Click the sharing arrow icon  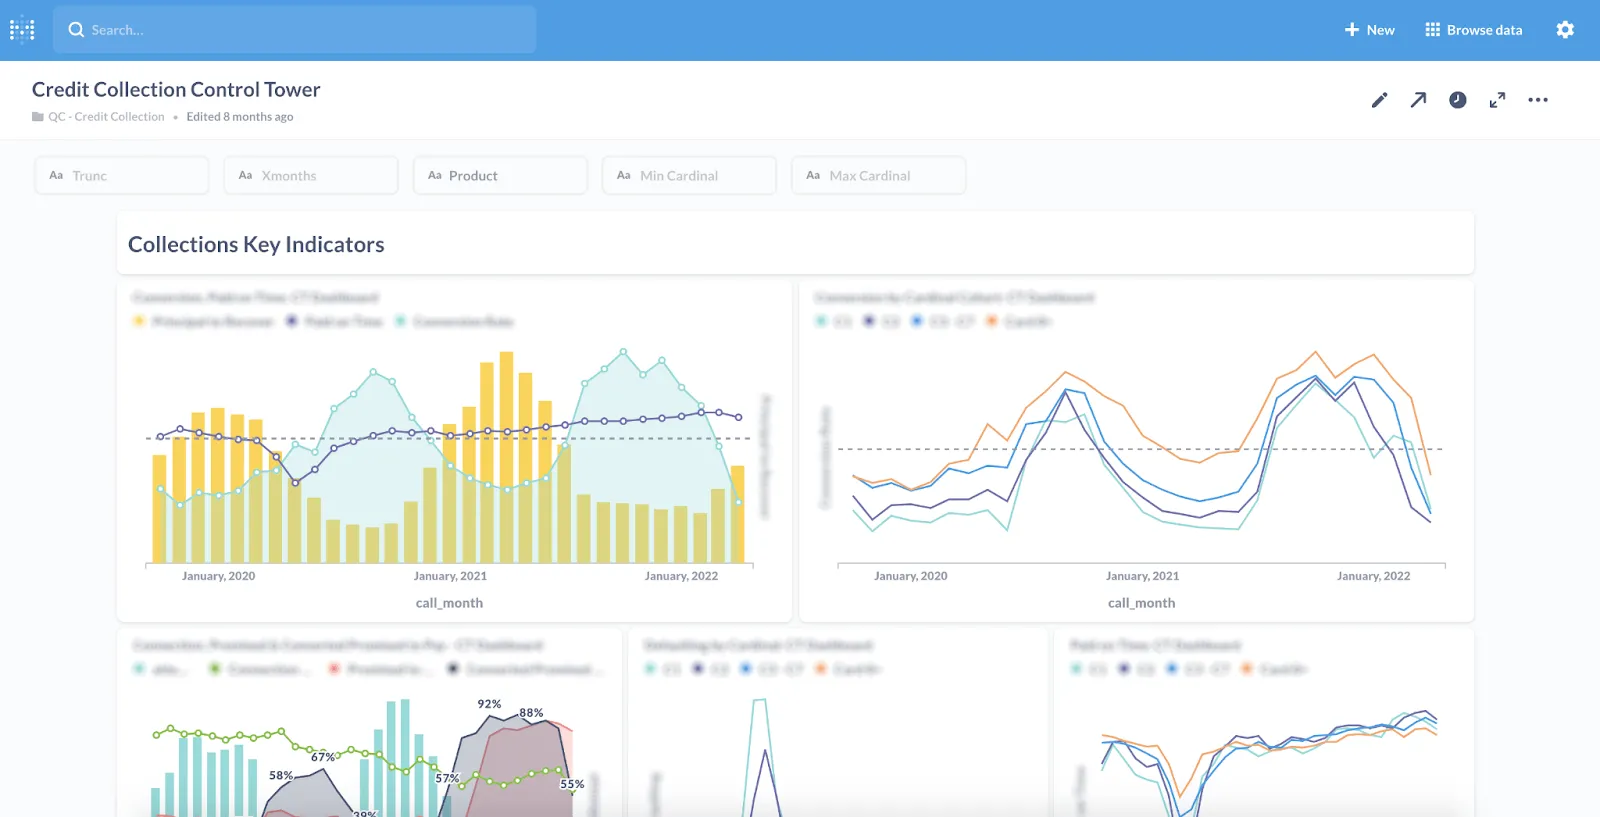pyautogui.click(x=1418, y=100)
